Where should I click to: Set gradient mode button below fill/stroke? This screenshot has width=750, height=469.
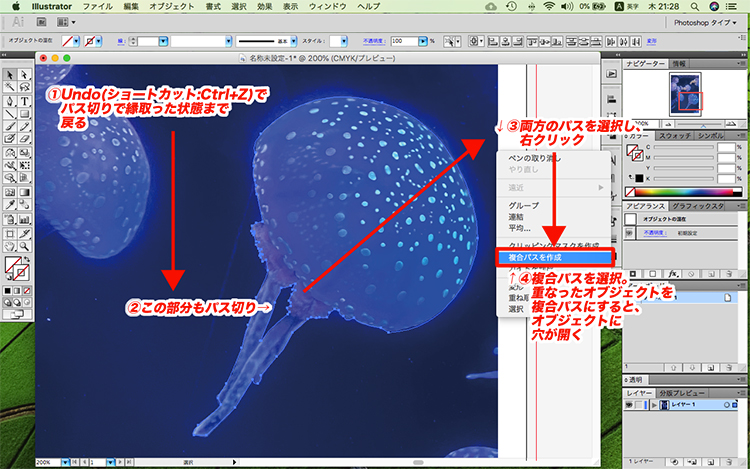[x=17, y=291]
